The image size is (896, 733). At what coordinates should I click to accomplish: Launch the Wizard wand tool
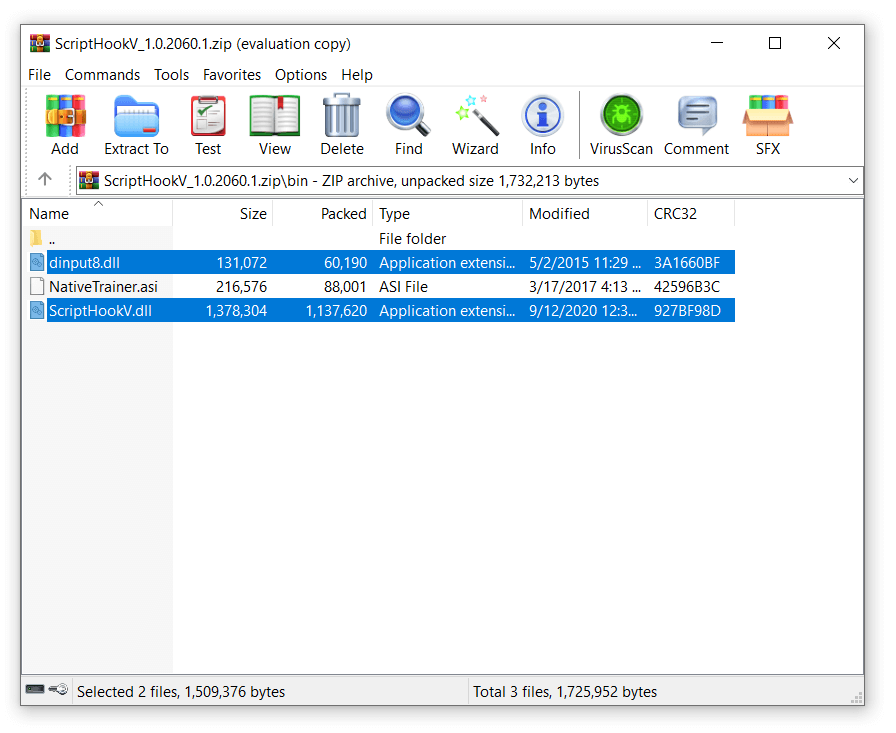click(475, 117)
